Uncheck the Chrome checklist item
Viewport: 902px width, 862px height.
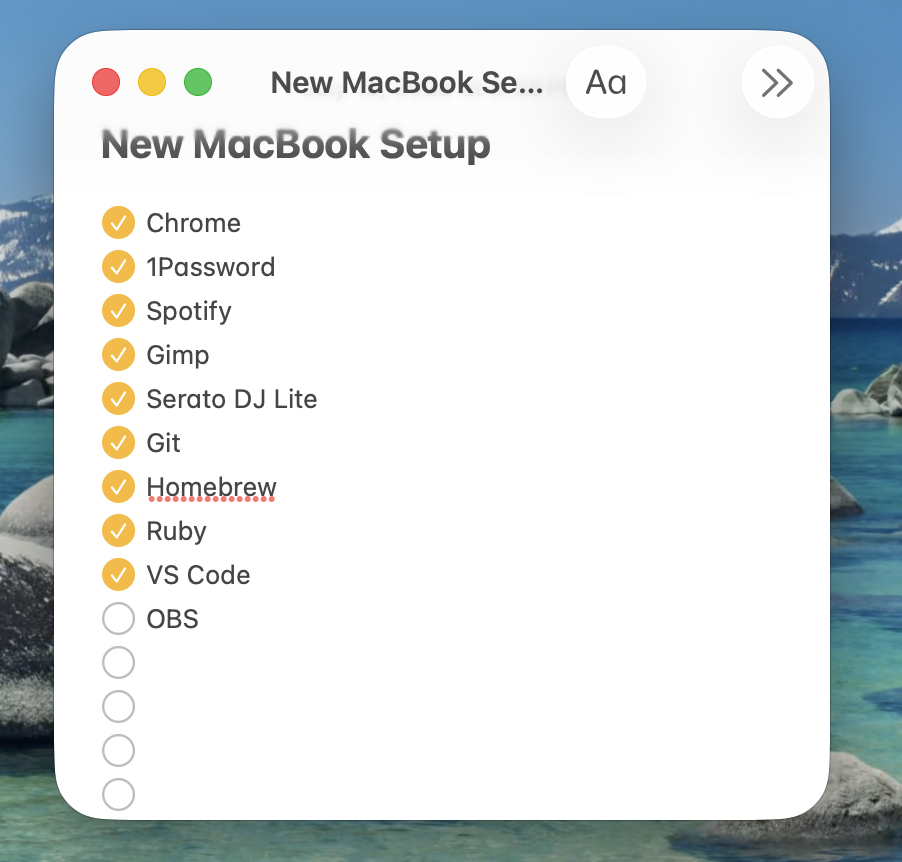pos(119,223)
